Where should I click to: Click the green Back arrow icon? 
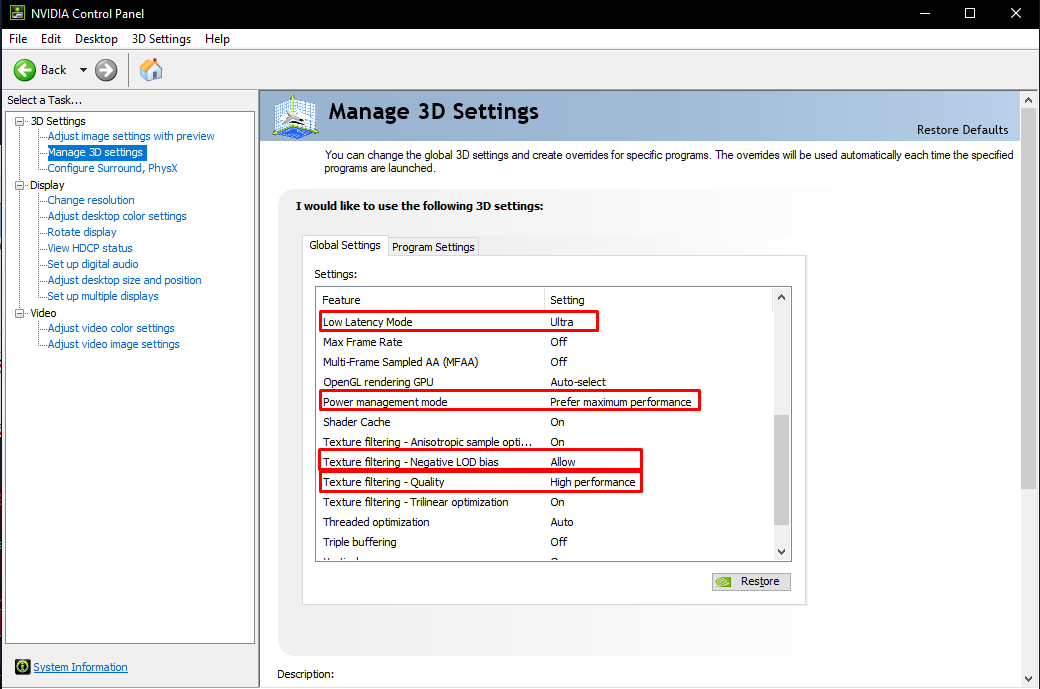[25, 70]
